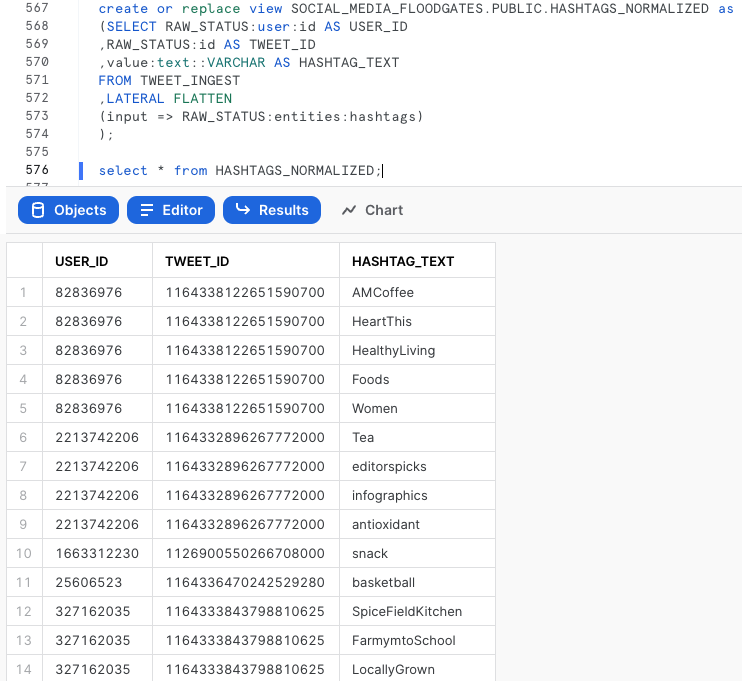Select the antioxidant hashtag cell

tap(417, 524)
